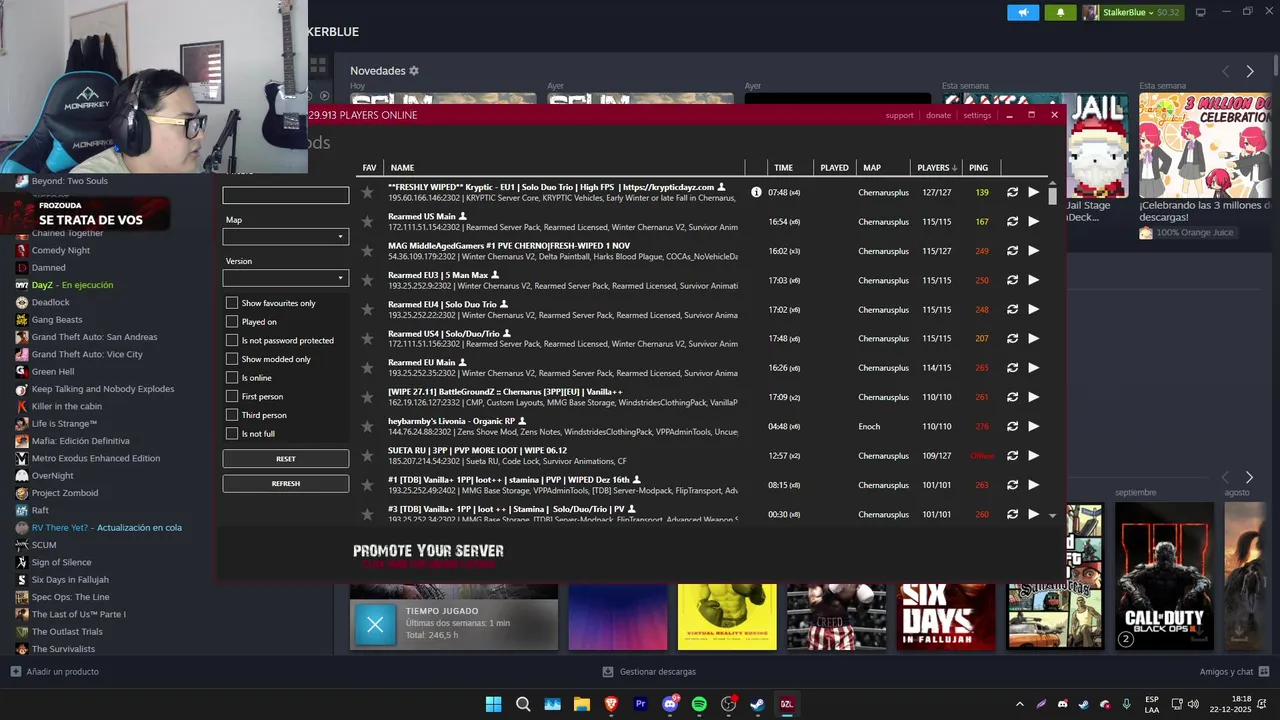Star the Rearmed EU3 5 Man Max server

tap(367, 280)
